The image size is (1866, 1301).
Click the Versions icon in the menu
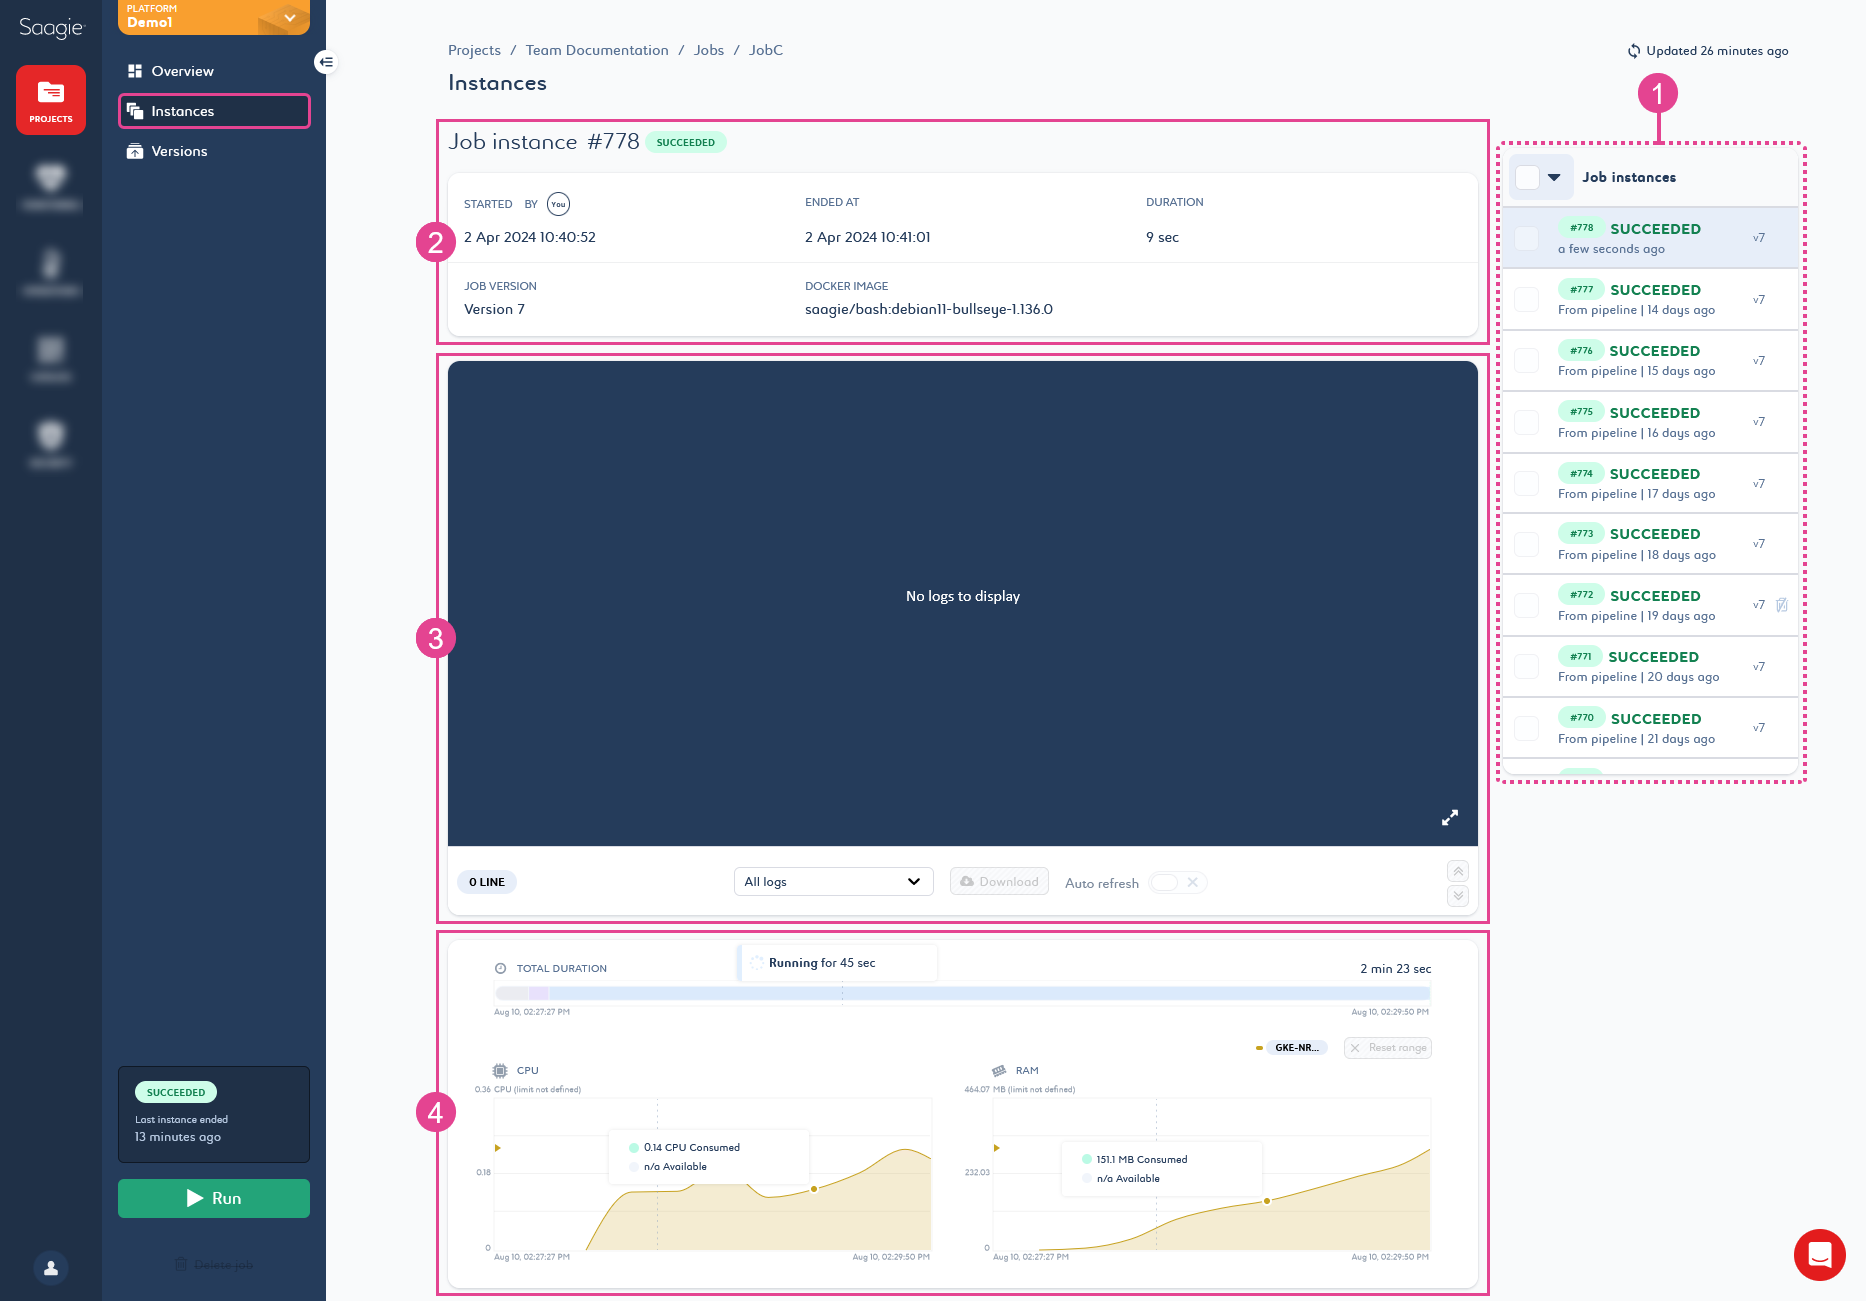[x=135, y=151]
